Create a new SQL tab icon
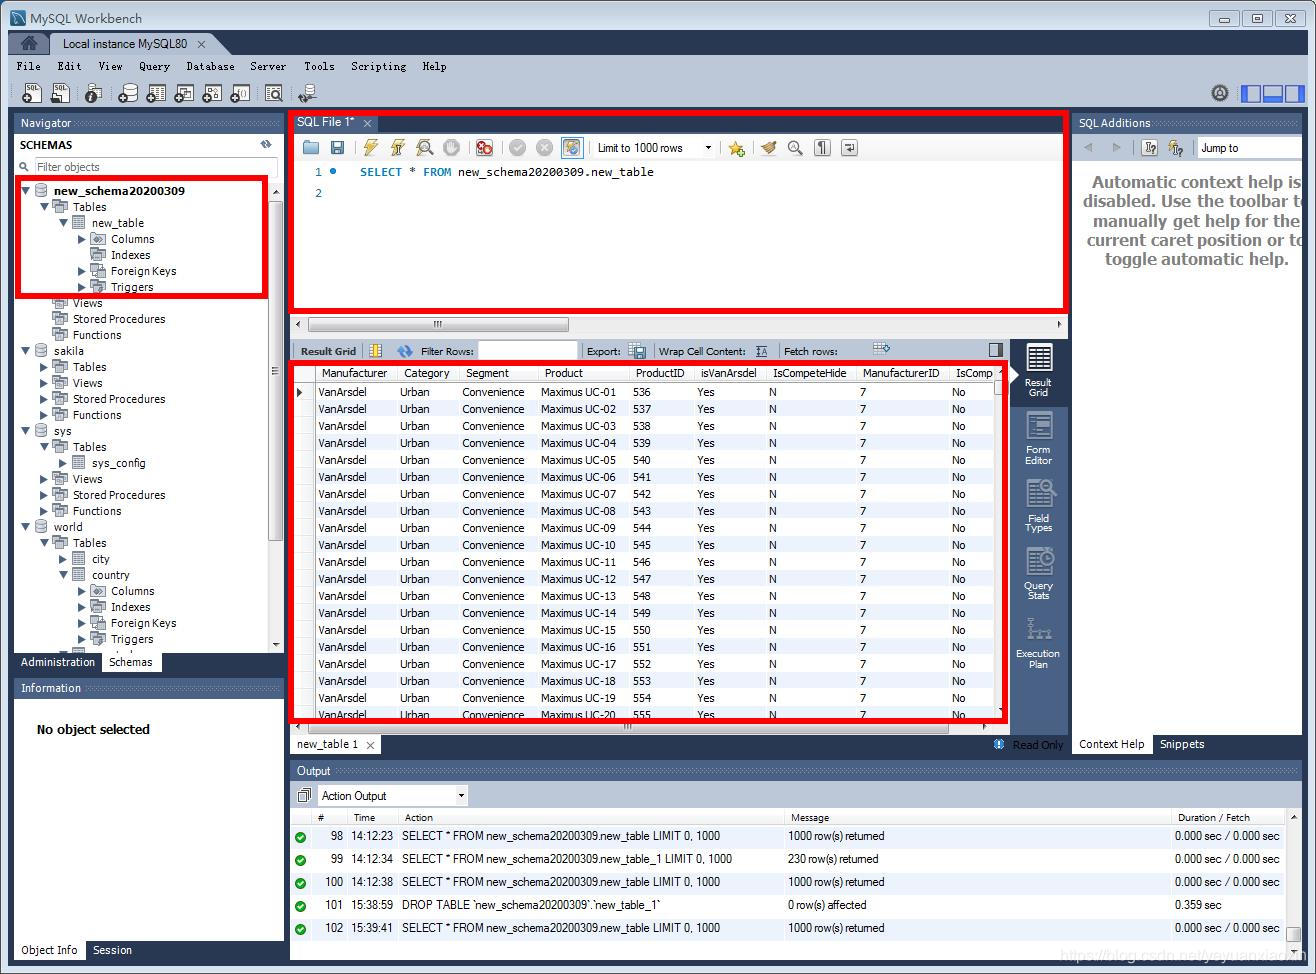 32,93
